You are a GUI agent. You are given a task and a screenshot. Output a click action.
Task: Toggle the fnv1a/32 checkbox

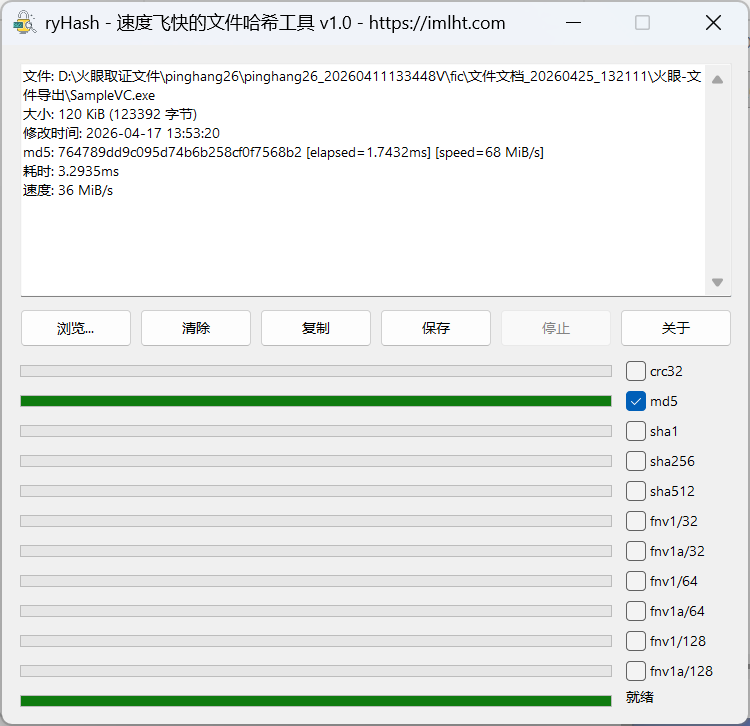(x=636, y=551)
